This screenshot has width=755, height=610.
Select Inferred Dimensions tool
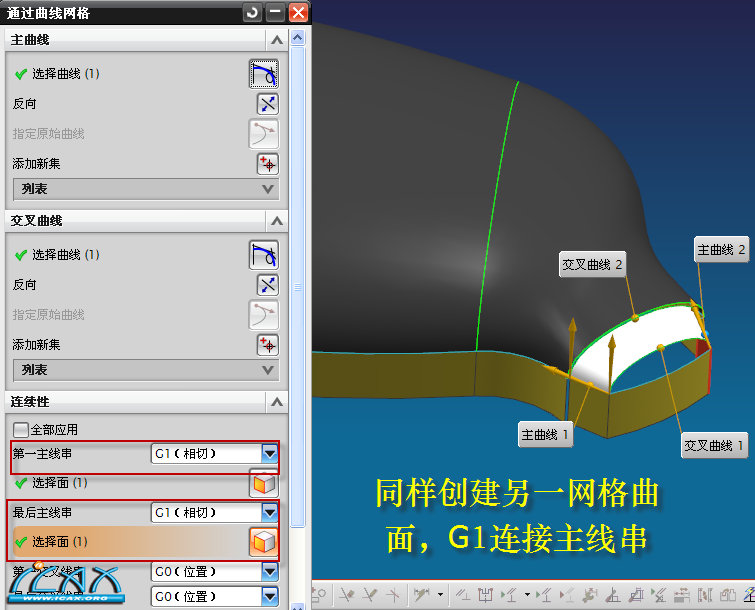(422, 595)
